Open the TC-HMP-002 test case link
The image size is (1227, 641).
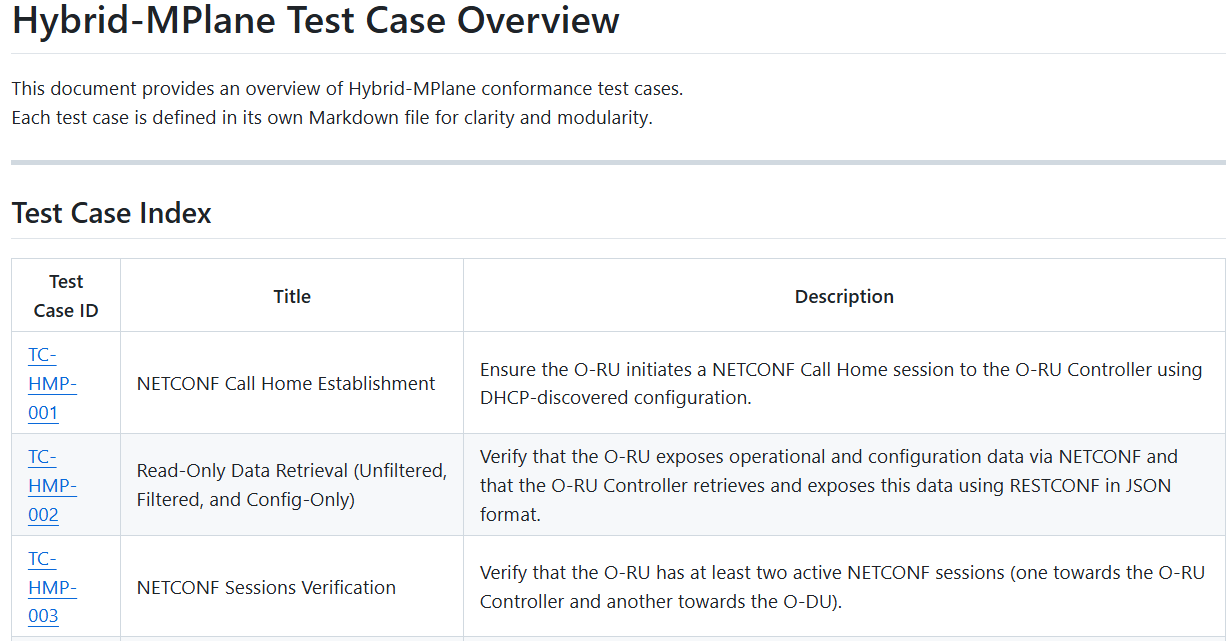click(x=52, y=485)
